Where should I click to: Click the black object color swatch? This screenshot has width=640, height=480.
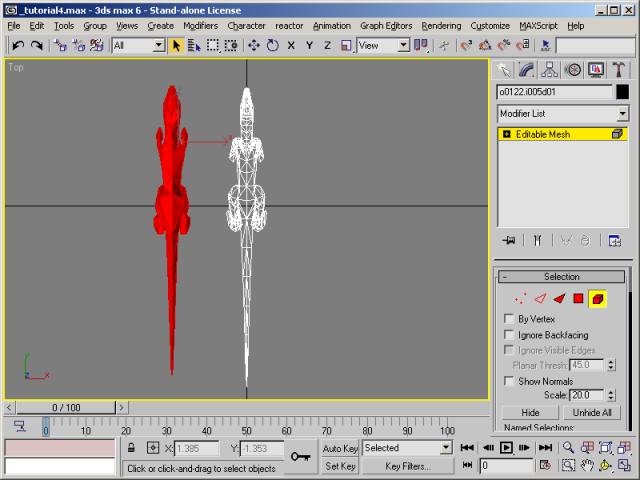[622, 92]
